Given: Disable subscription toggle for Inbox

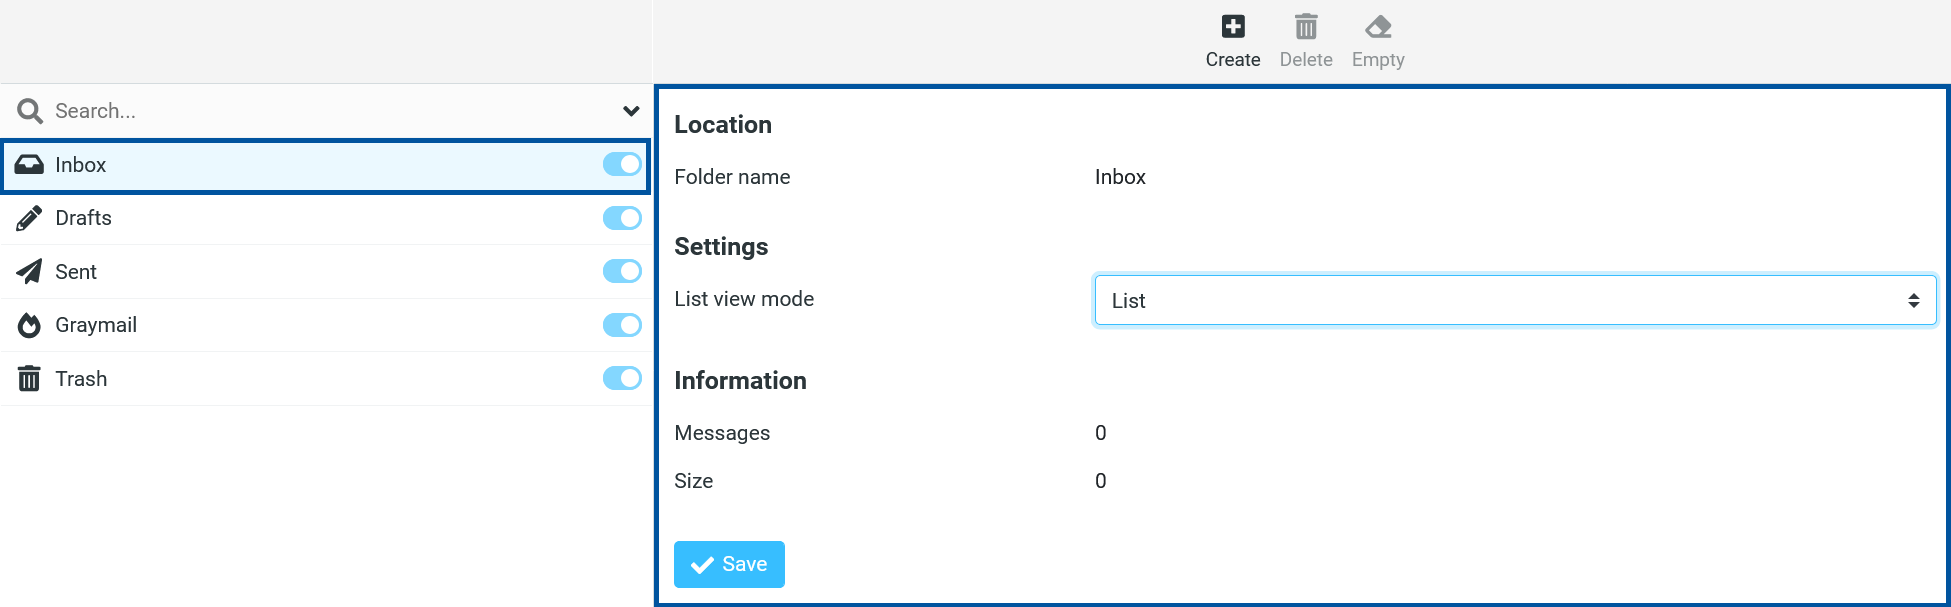Looking at the screenshot, I should point(622,164).
